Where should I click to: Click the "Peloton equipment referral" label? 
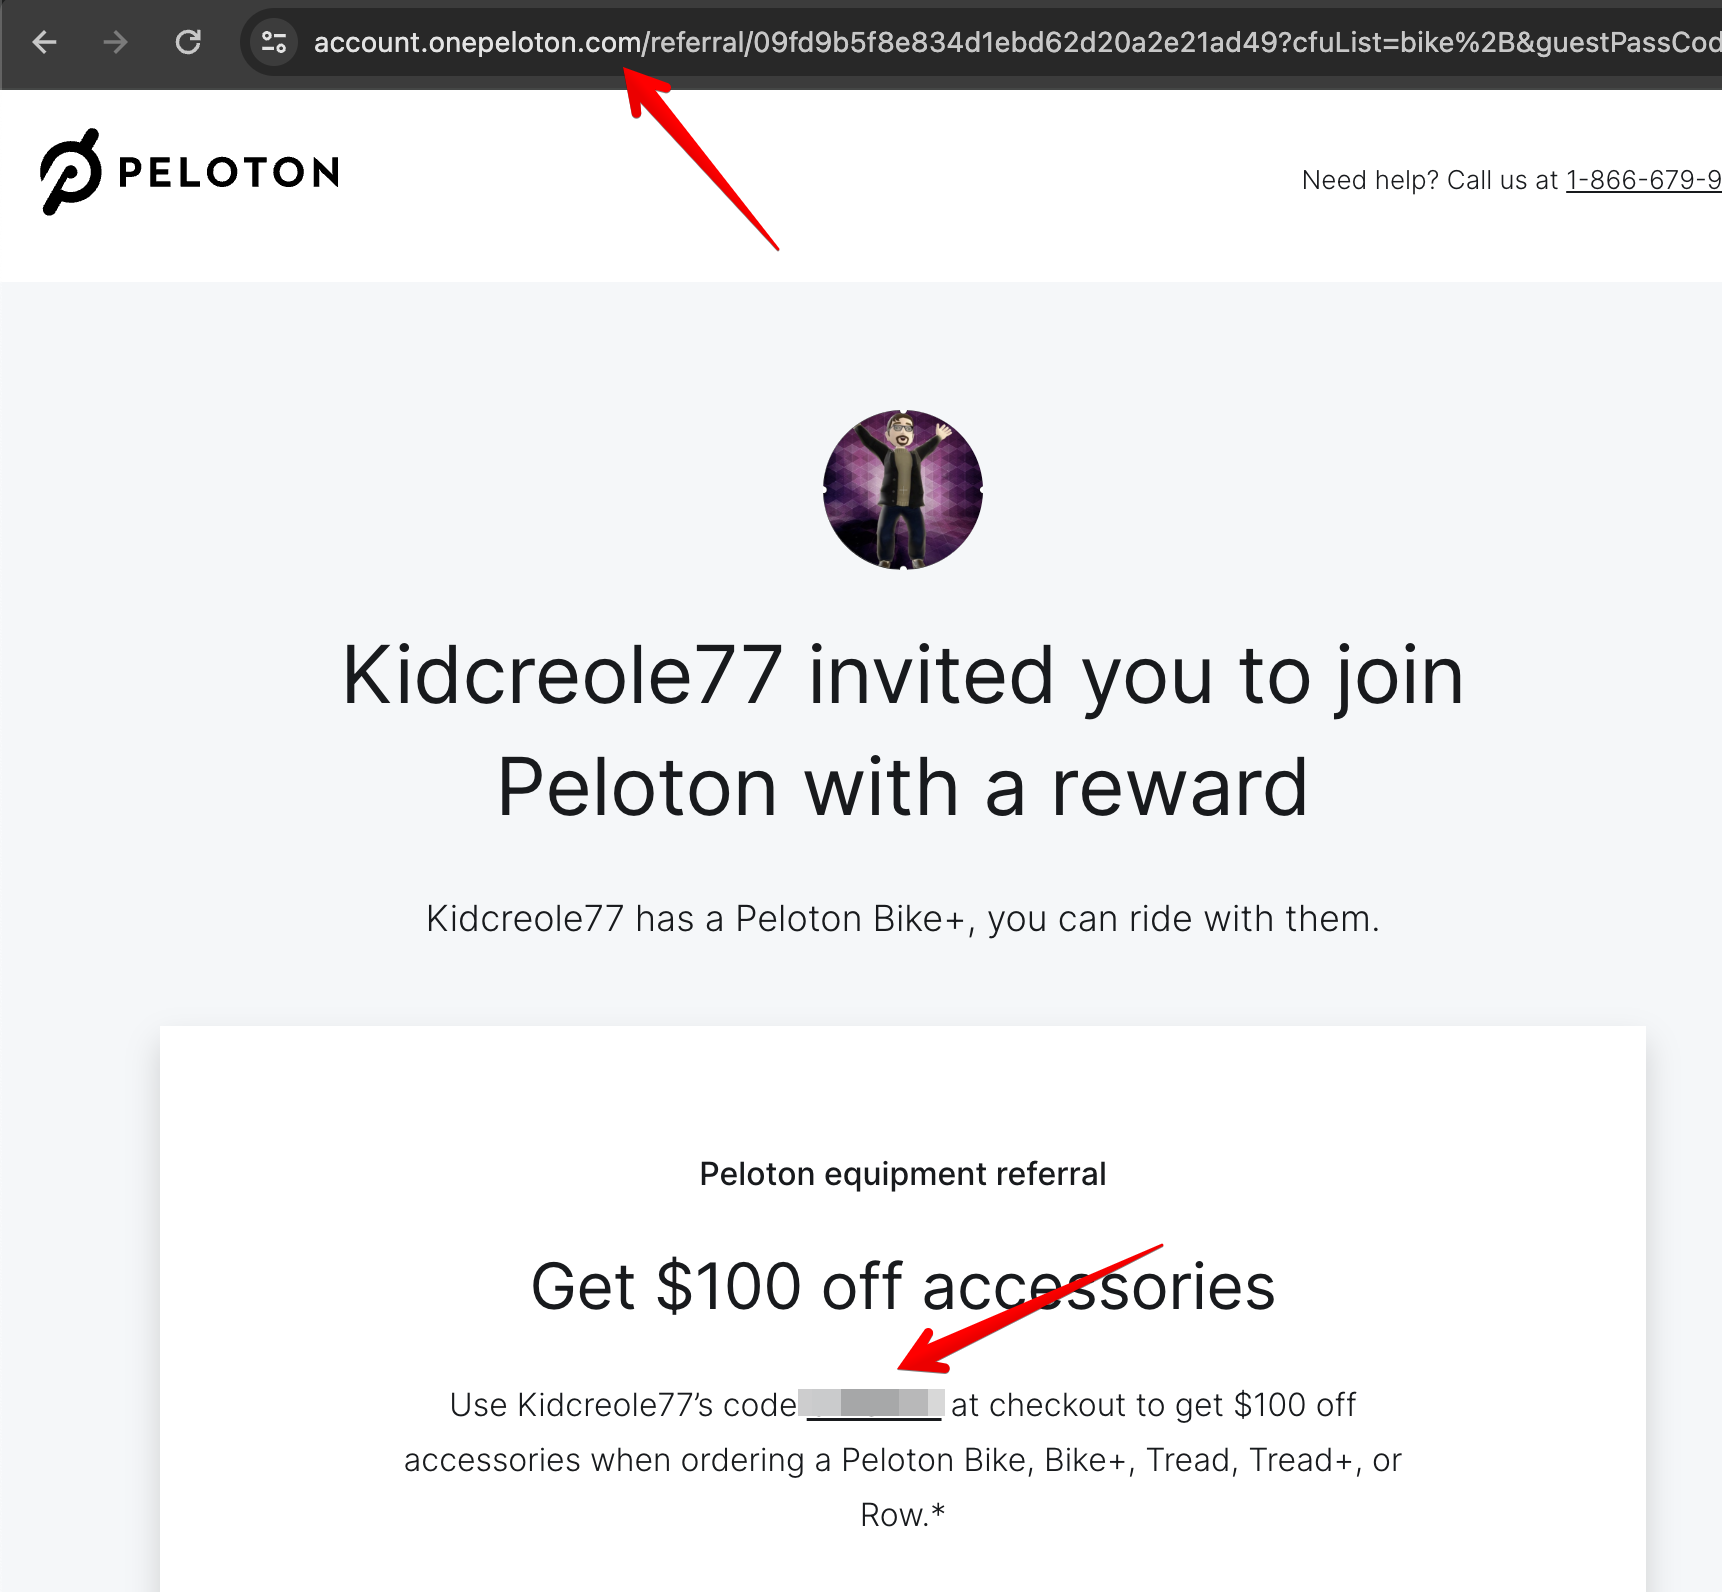click(902, 1174)
